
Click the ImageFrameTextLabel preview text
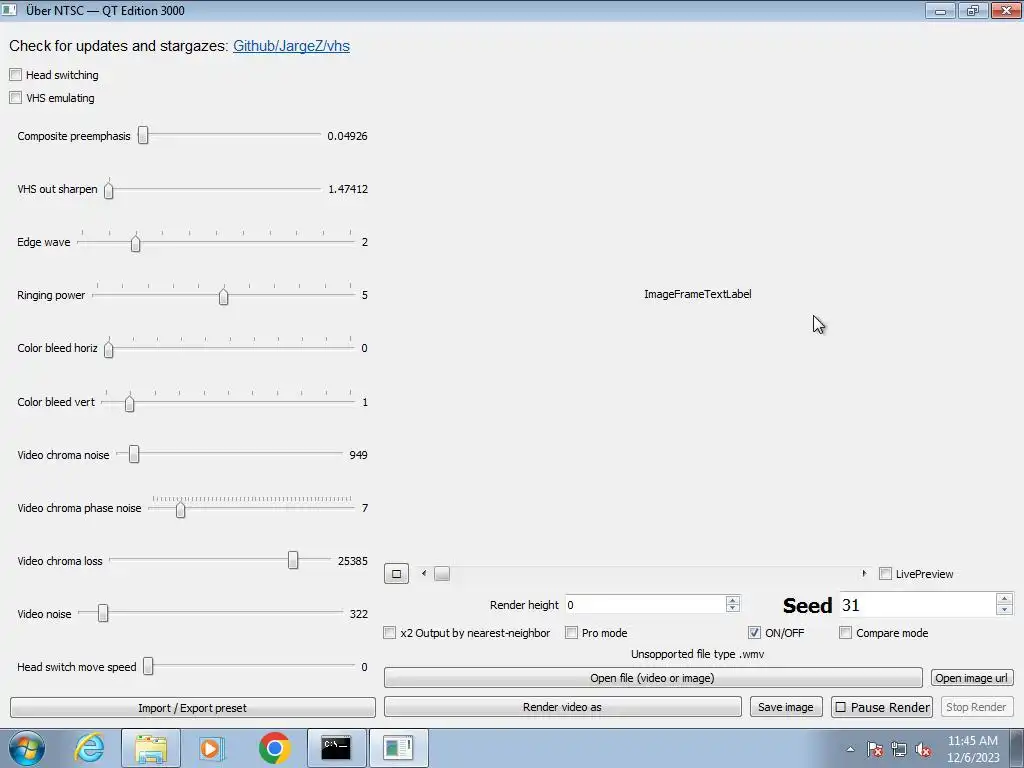pos(697,294)
